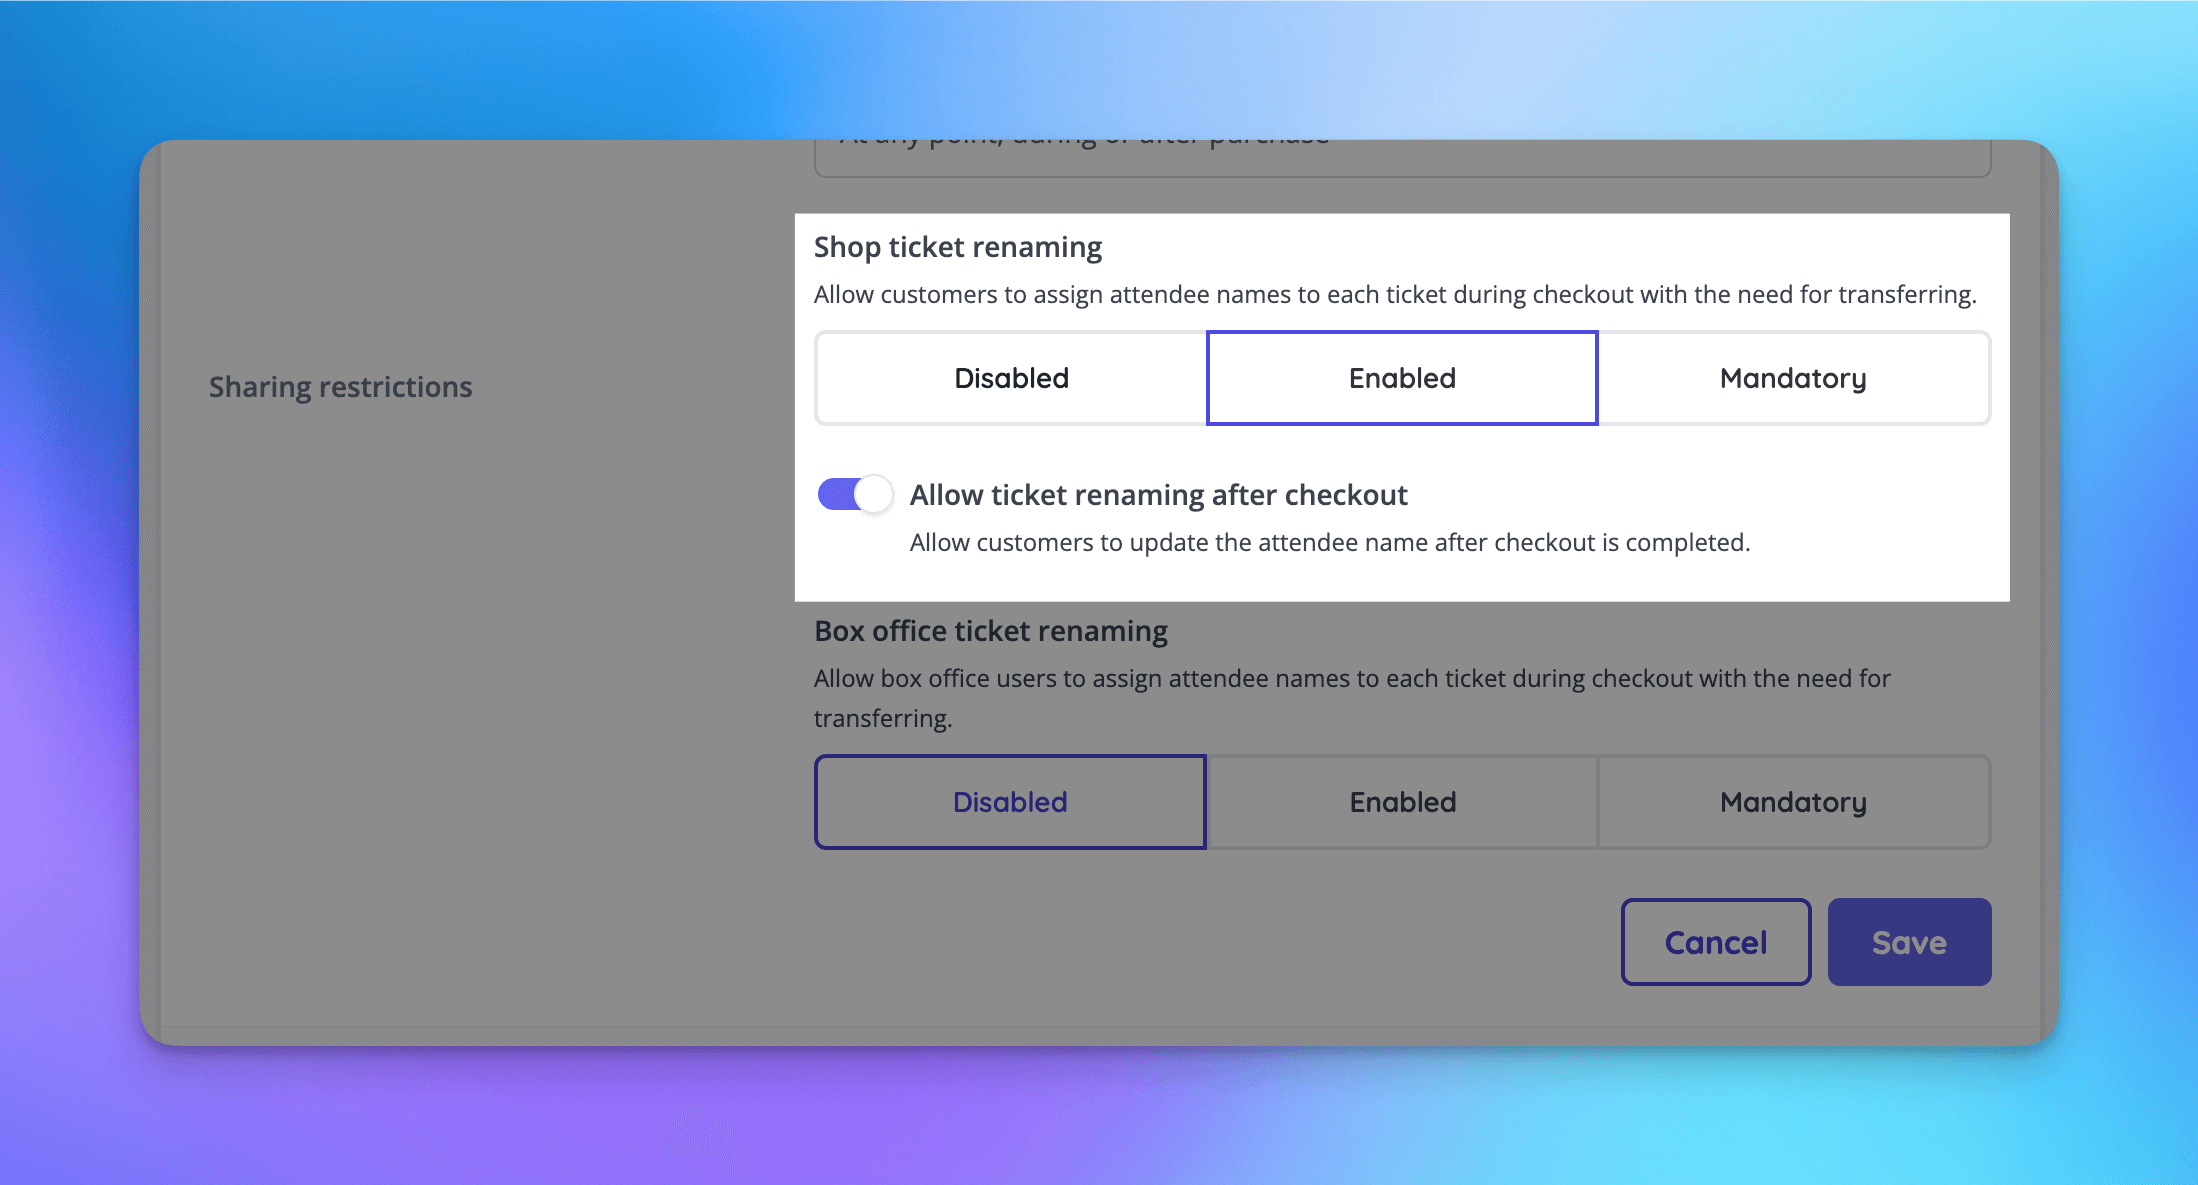
Task: Click the Sharing restrictions label
Action: click(340, 387)
